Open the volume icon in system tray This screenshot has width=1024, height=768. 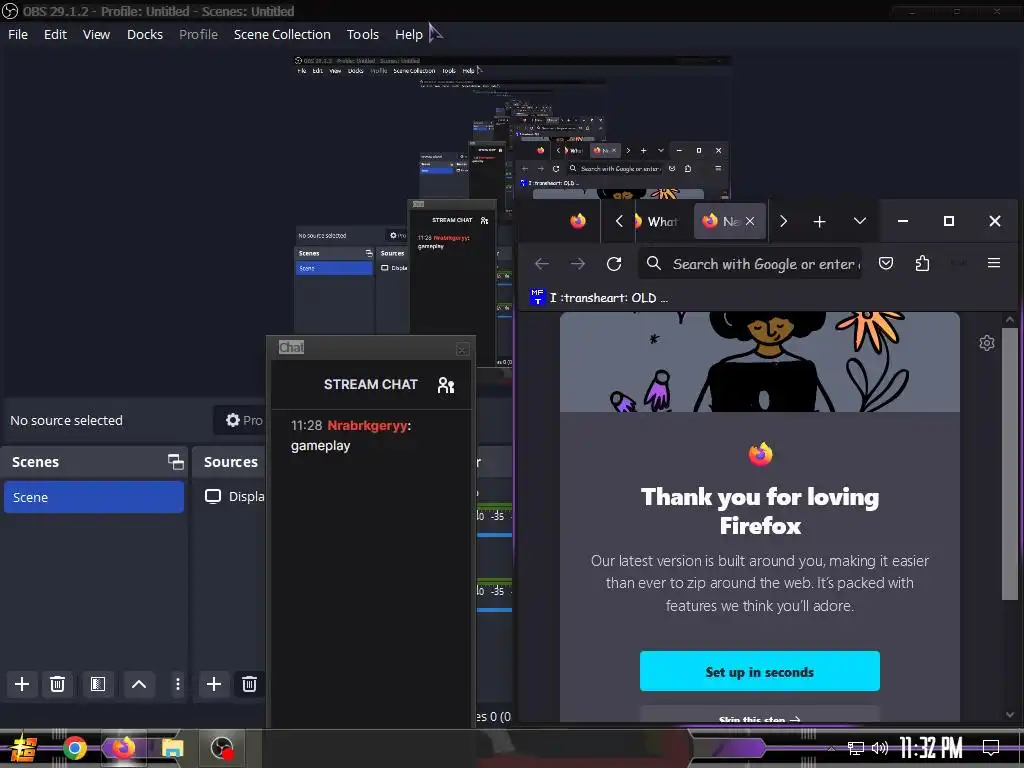pos(880,748)
